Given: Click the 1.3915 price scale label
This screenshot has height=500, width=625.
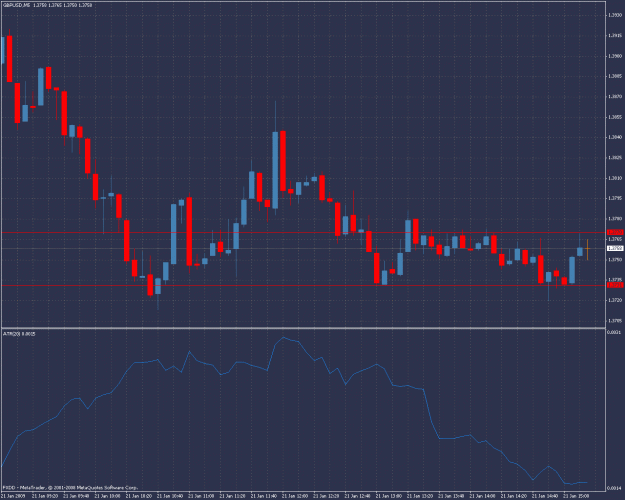Looking at the screenshot, I should pyautogui.click(x=615, y=35).
